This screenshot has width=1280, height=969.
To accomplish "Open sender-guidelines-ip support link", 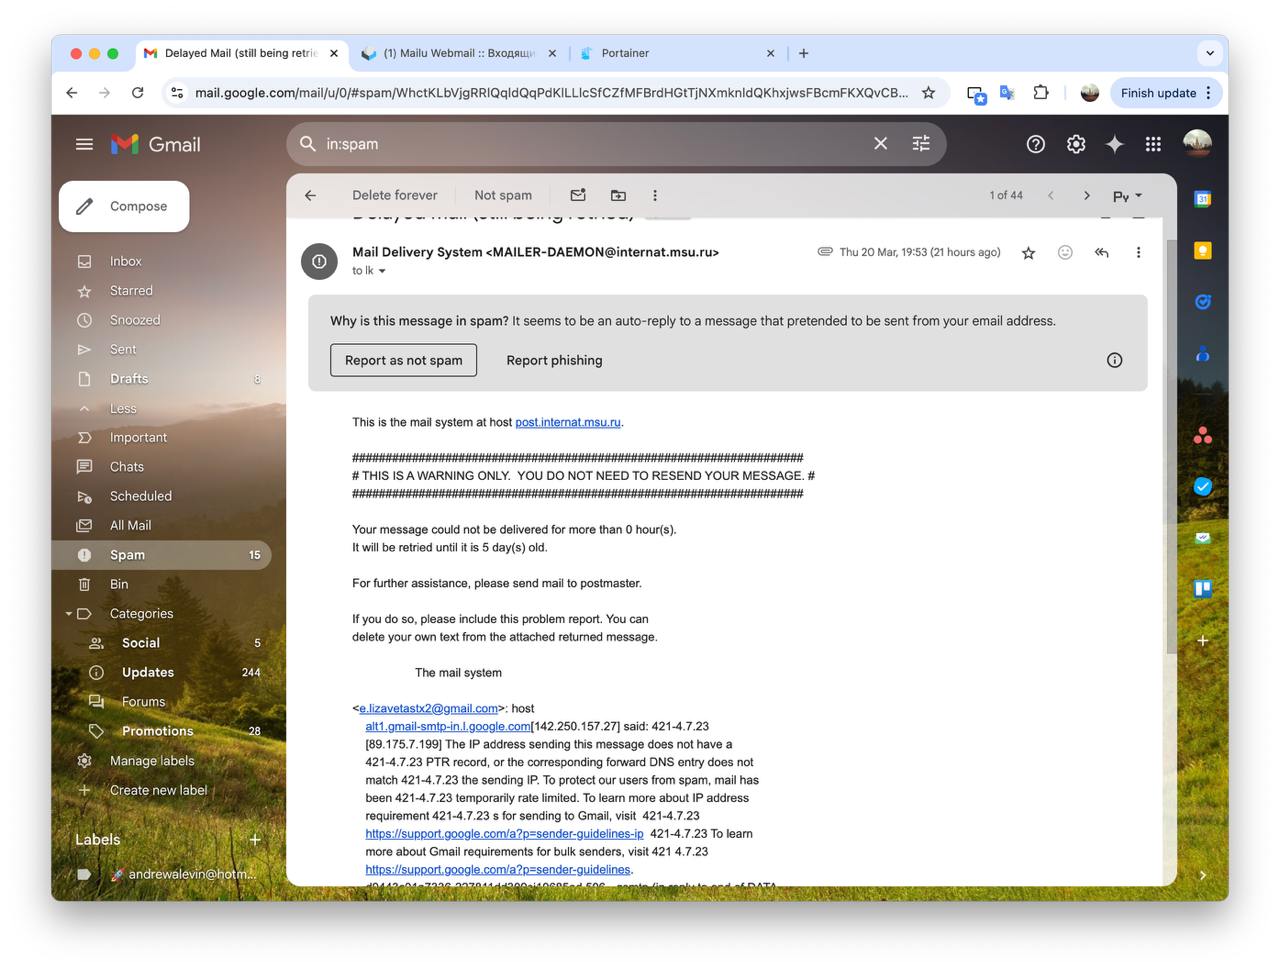I will [x=504, y=833].
